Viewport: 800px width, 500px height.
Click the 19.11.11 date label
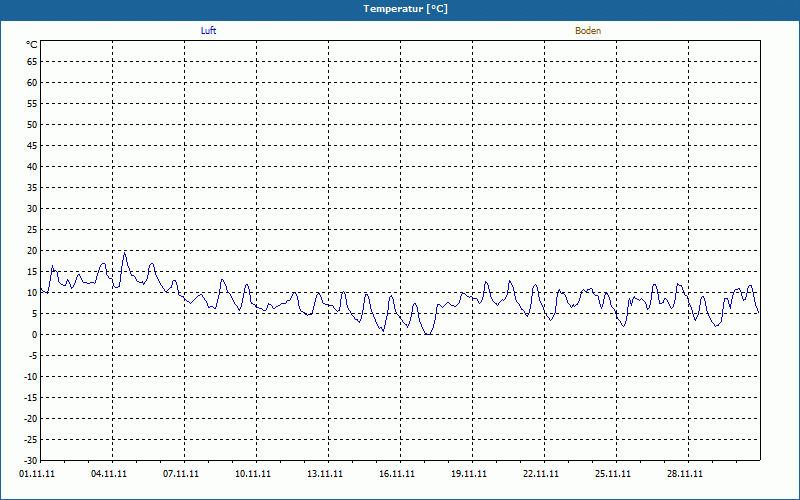coord(469,474)
